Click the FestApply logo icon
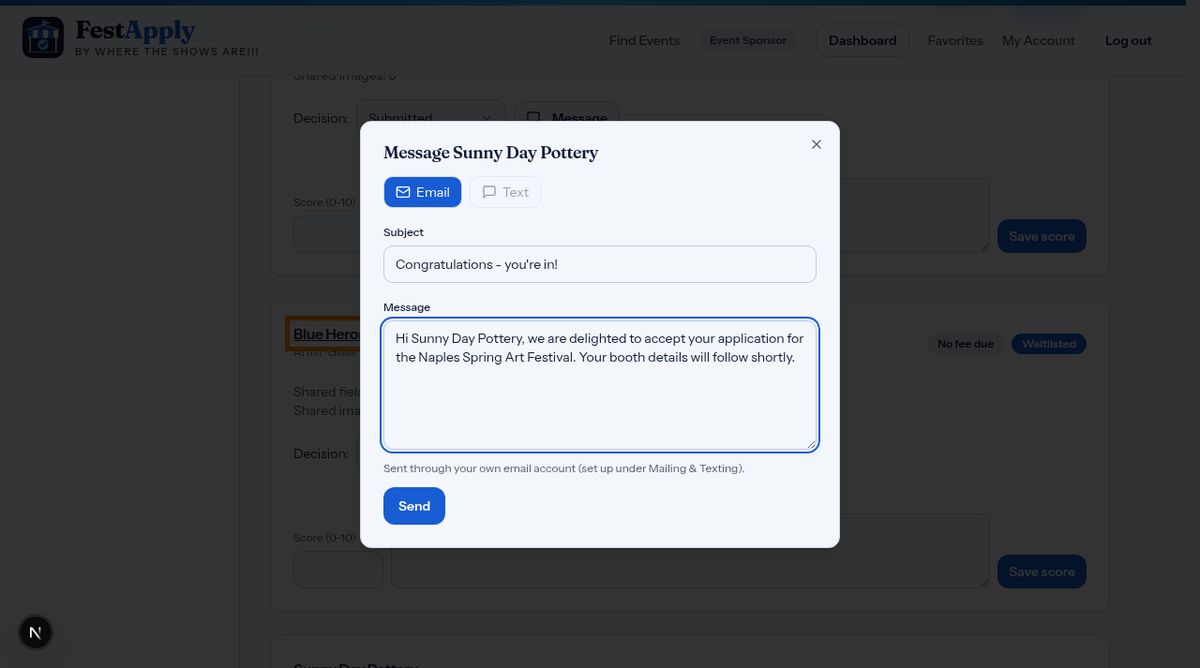The width and height of the screenshot is (1200, 668). click(x=43, y=37)
